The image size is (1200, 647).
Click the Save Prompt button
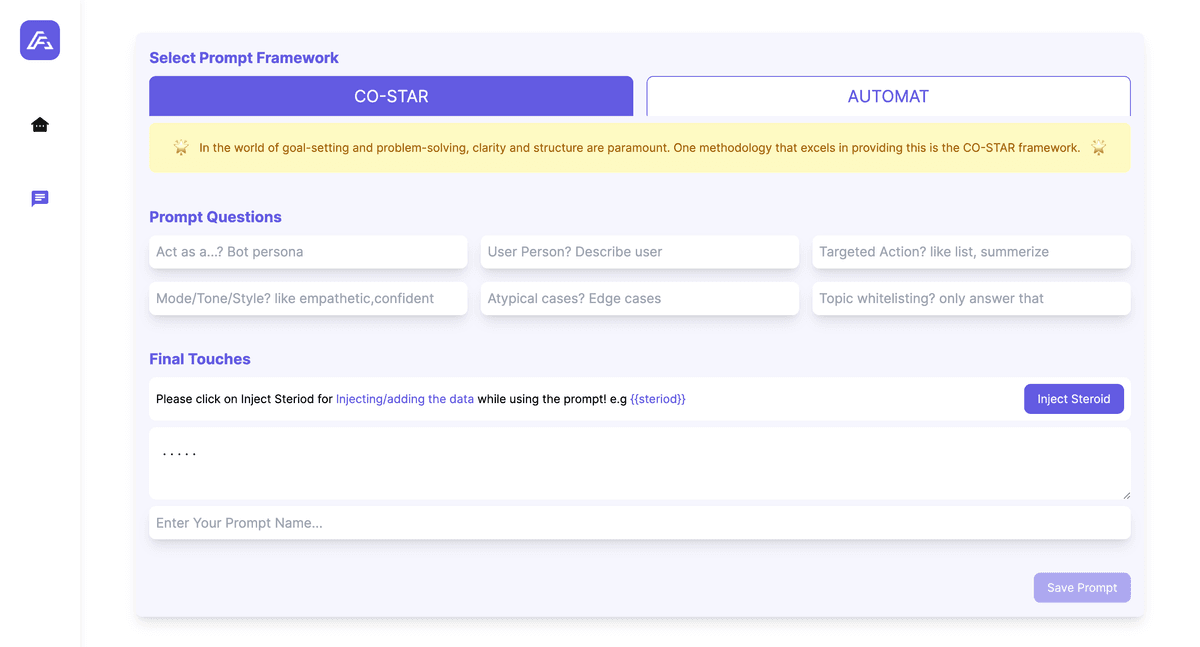coord(1081,588)
